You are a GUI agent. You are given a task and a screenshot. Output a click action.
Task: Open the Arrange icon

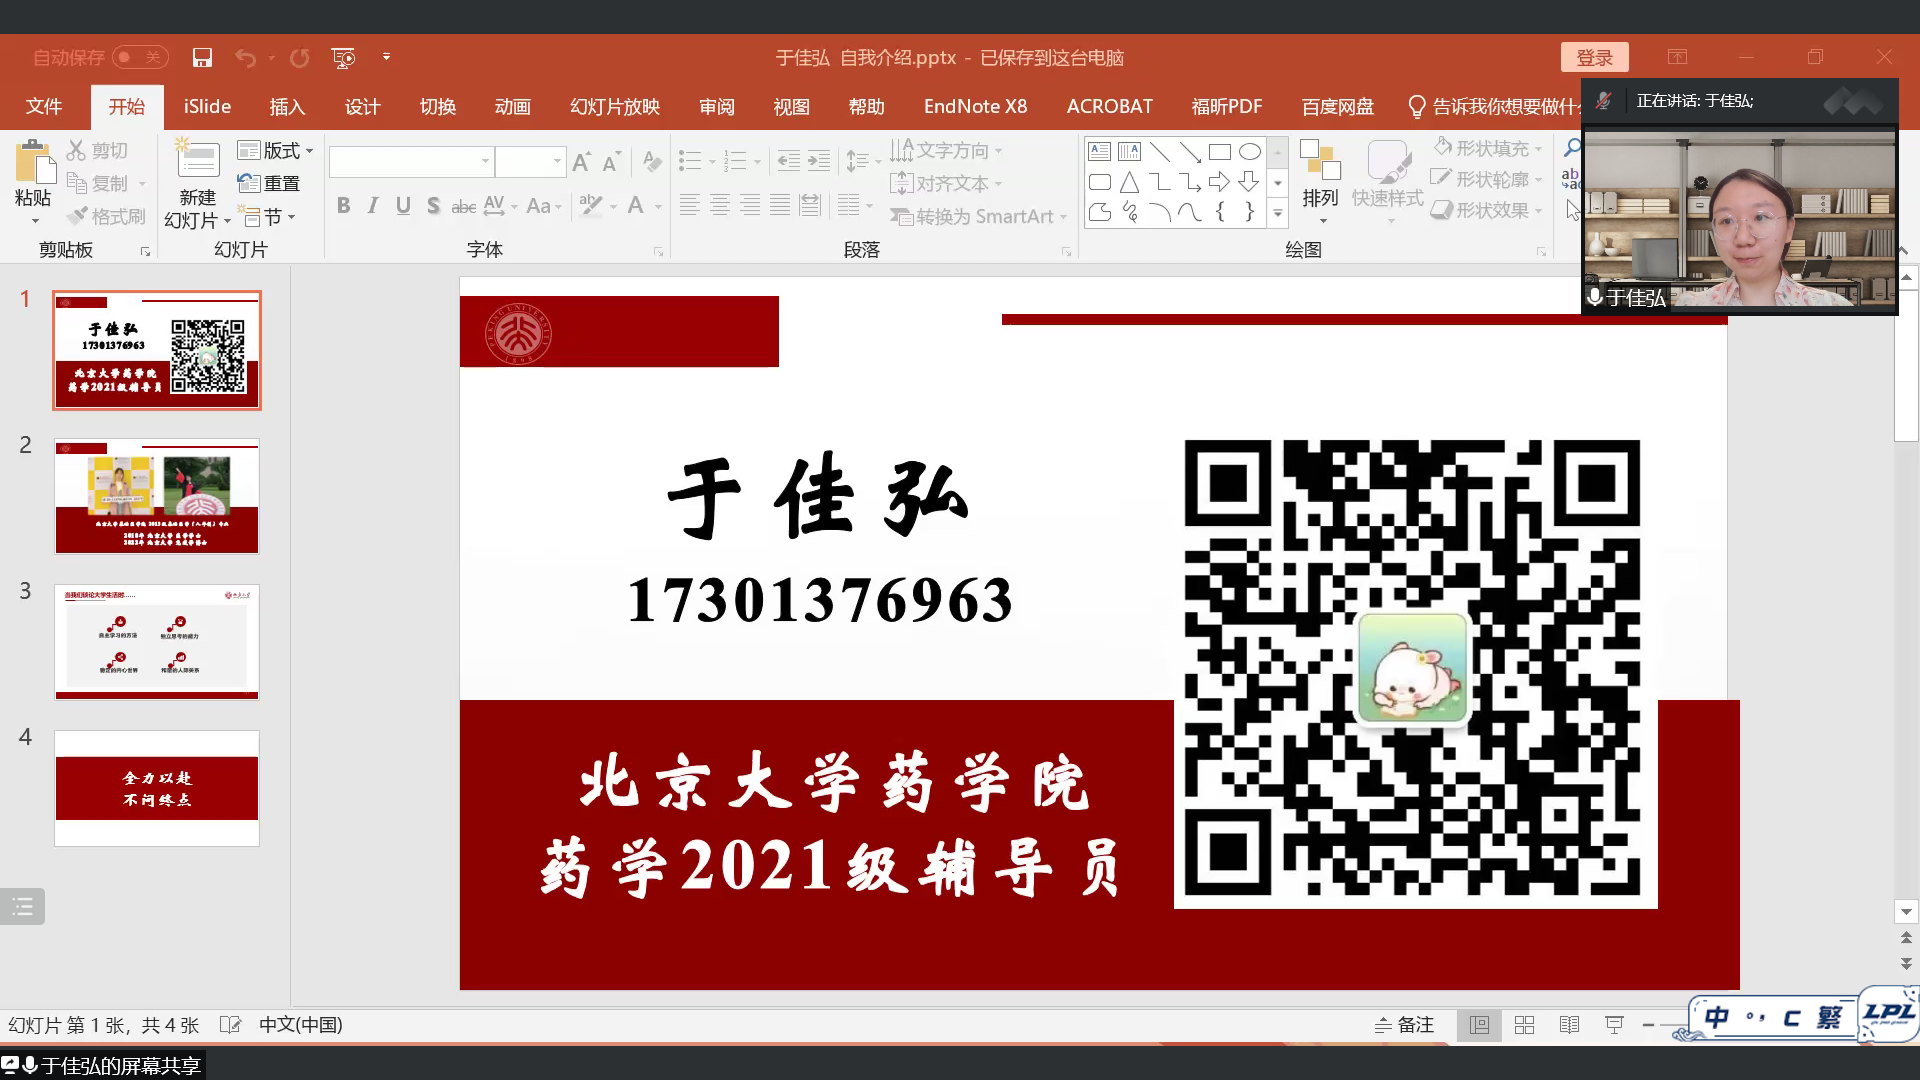[1320, 160]
